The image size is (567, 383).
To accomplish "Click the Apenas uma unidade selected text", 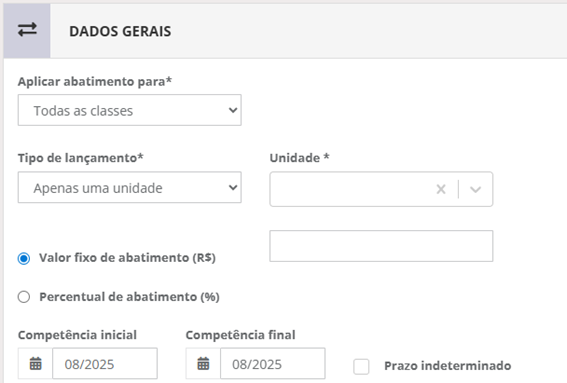I will (98, 188).
